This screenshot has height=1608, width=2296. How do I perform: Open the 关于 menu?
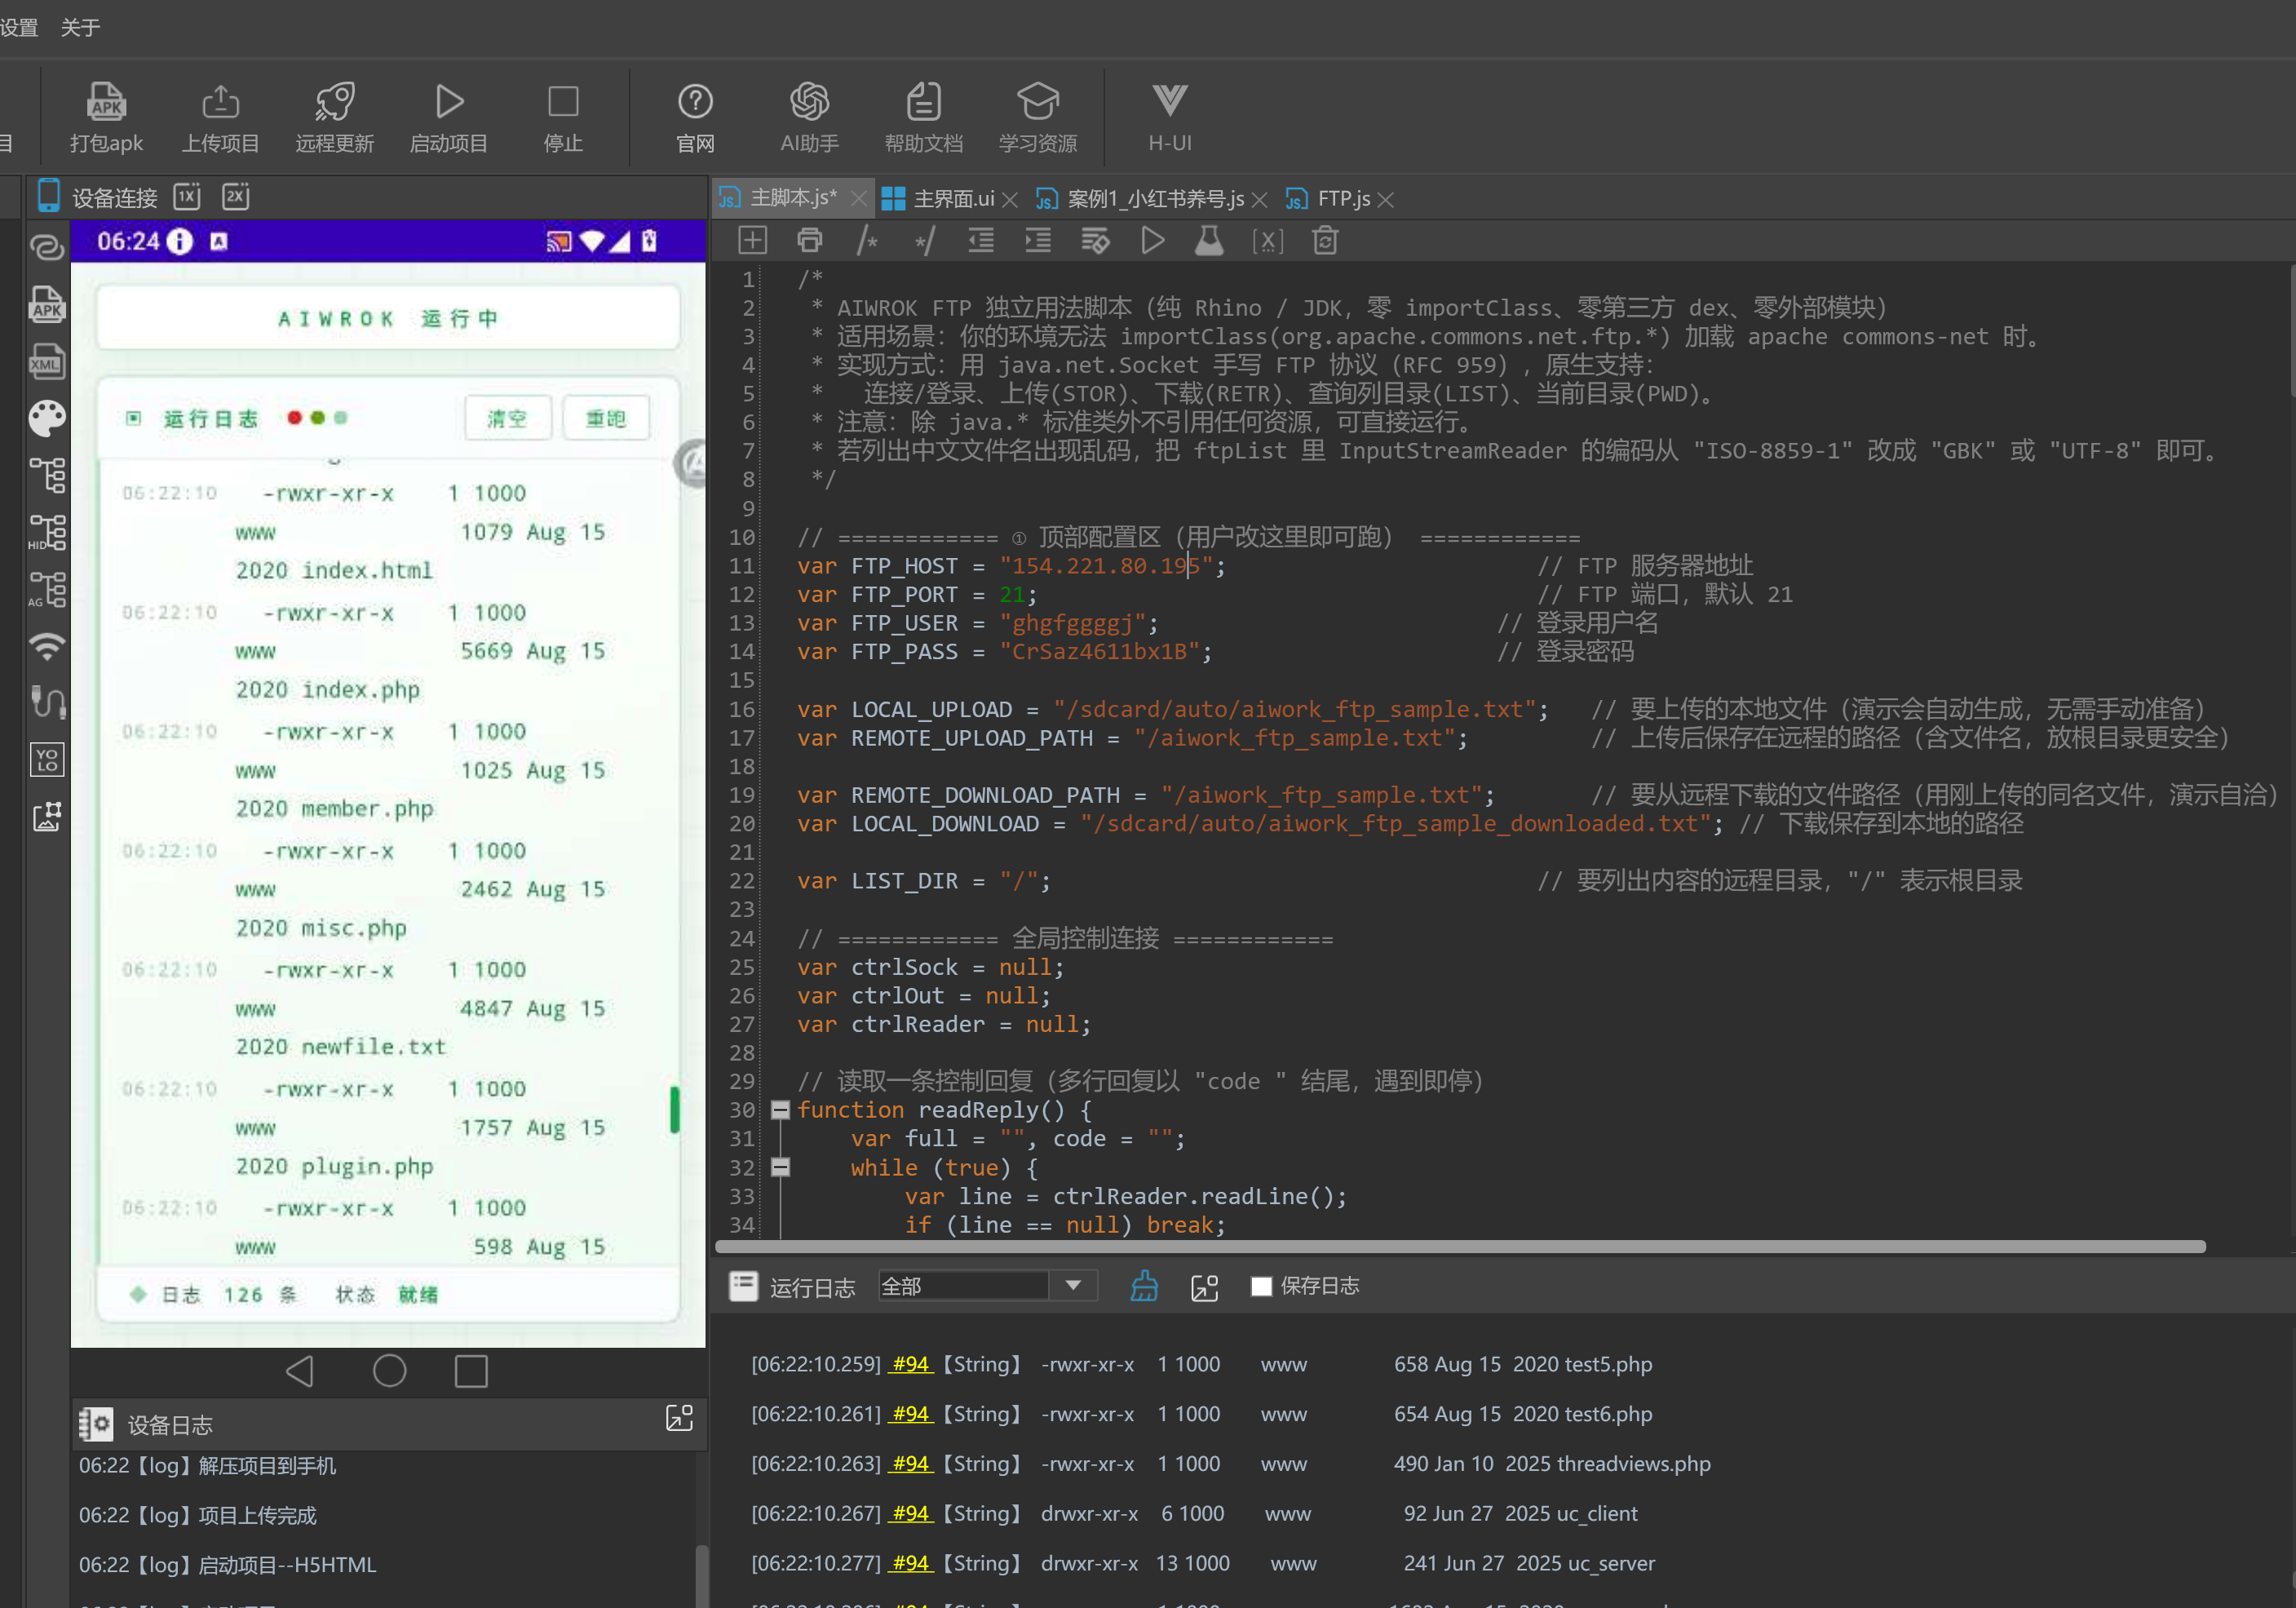point(80,27)
